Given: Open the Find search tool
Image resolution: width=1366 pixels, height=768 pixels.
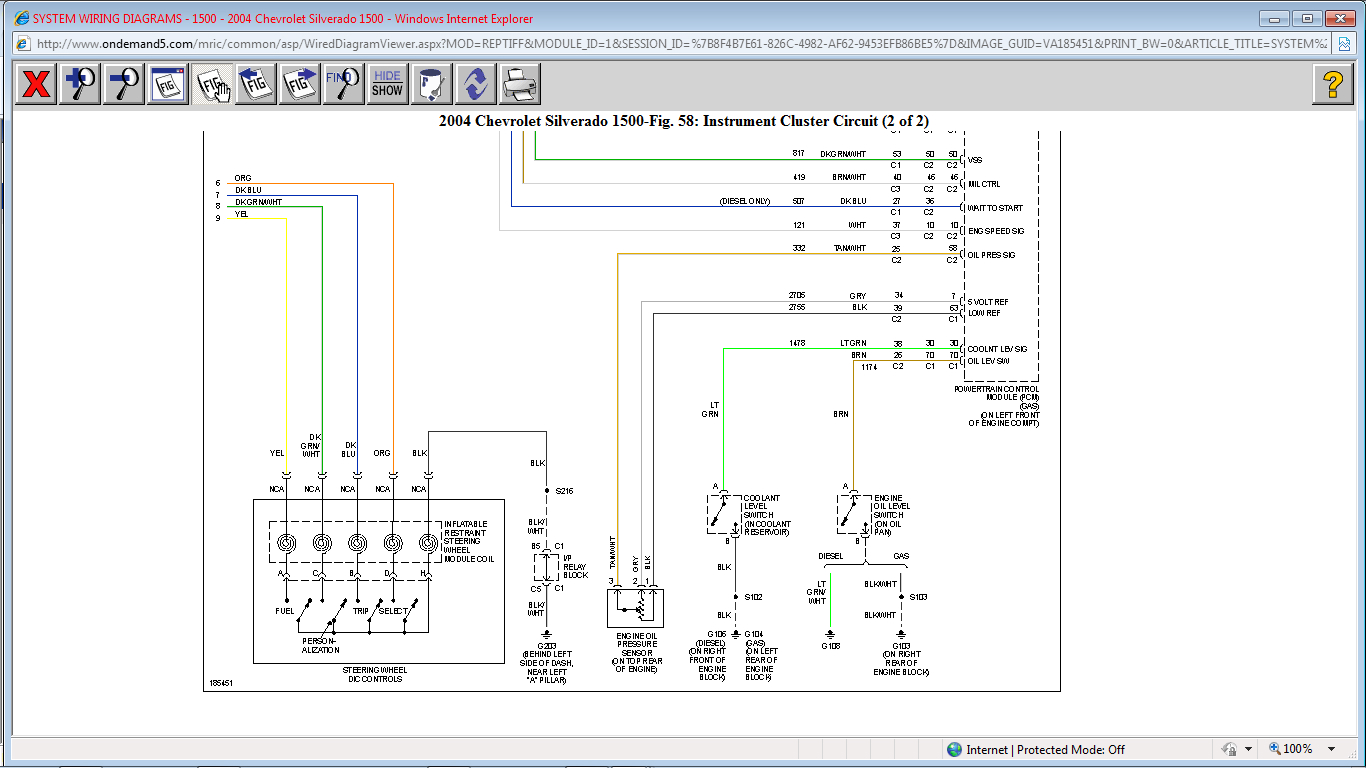Looking at the screenshot, I should (344, 84).
